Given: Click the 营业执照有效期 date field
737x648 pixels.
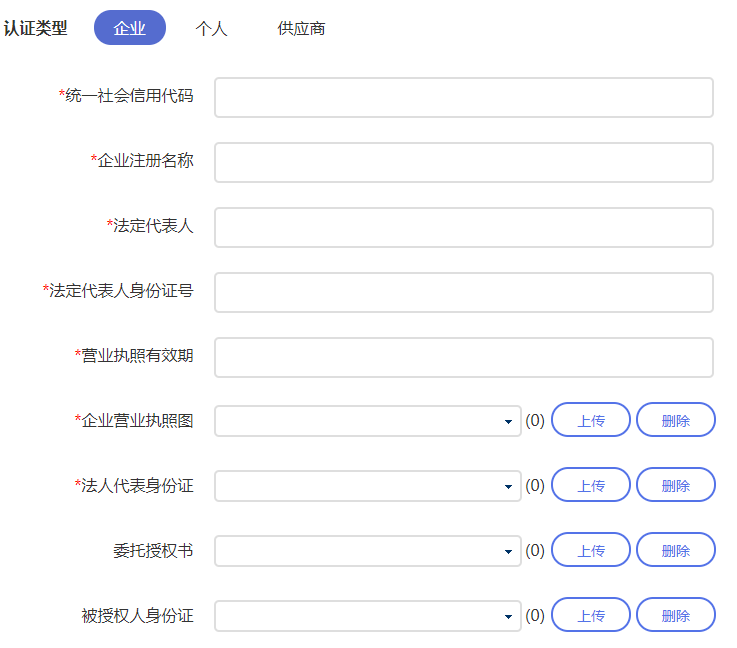Looking at the screenshot, I should [463, 357].
